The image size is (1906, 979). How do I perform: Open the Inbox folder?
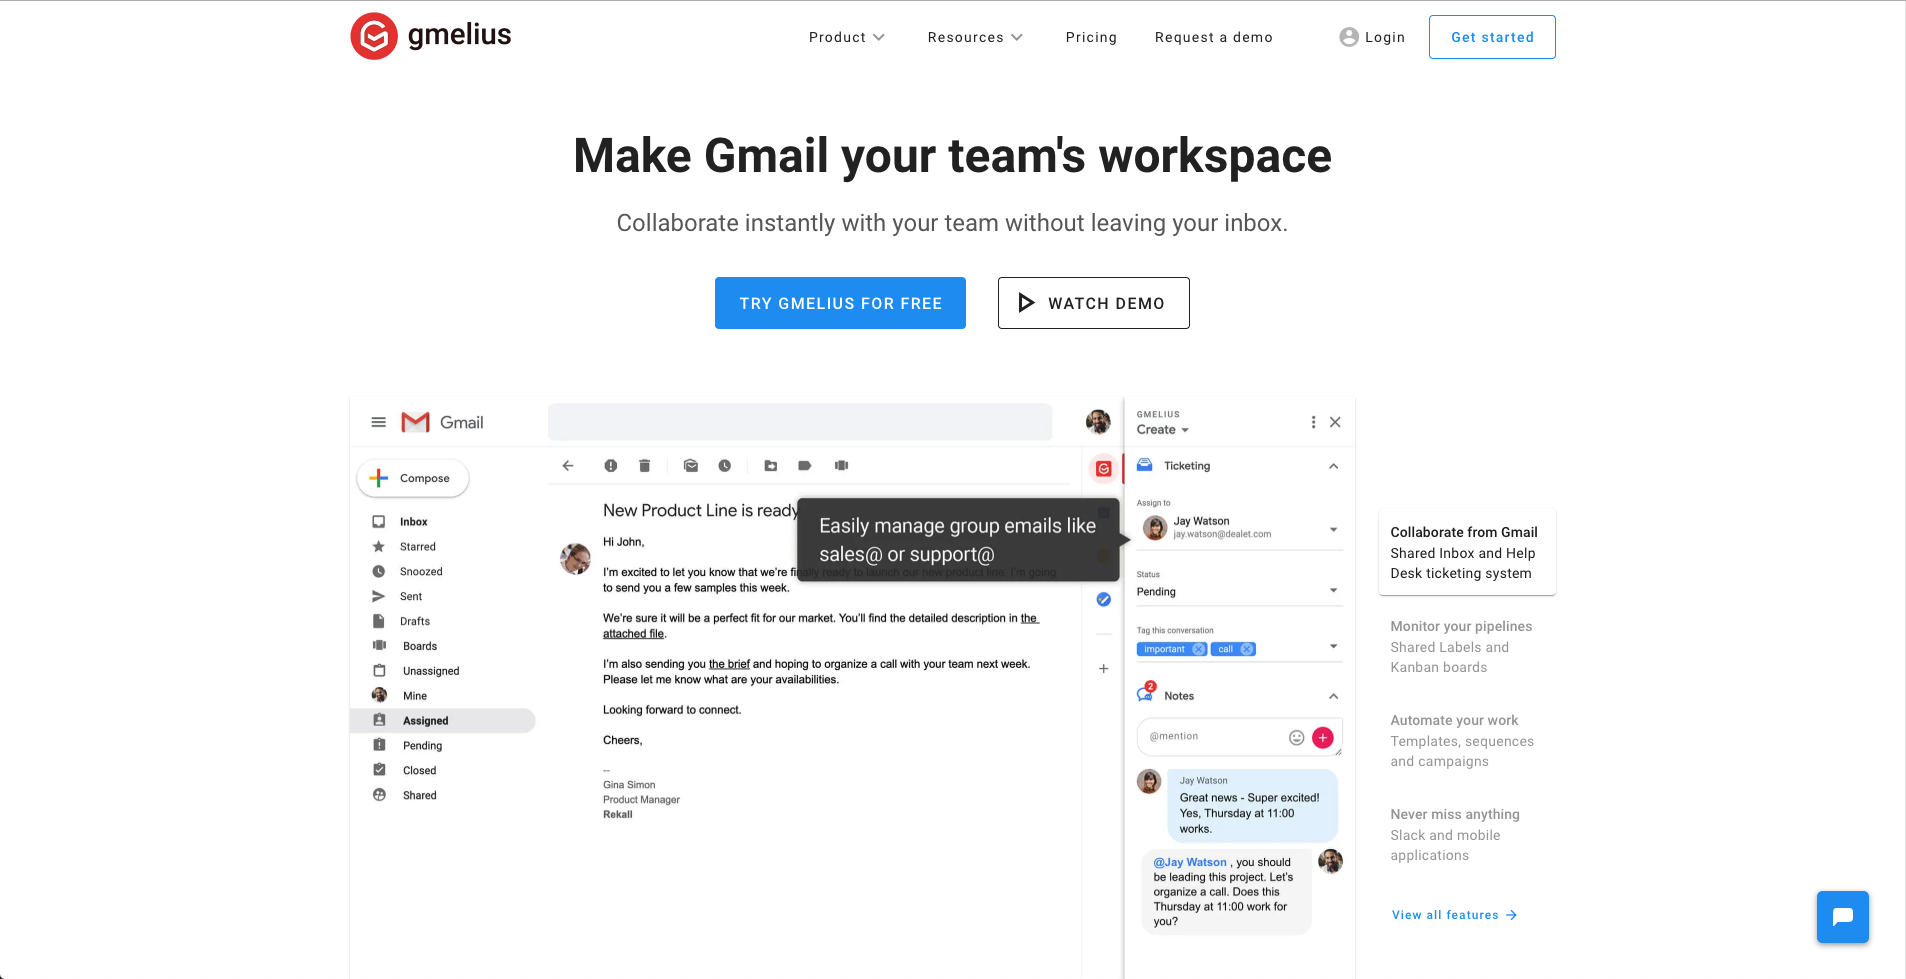click(413, 522)
